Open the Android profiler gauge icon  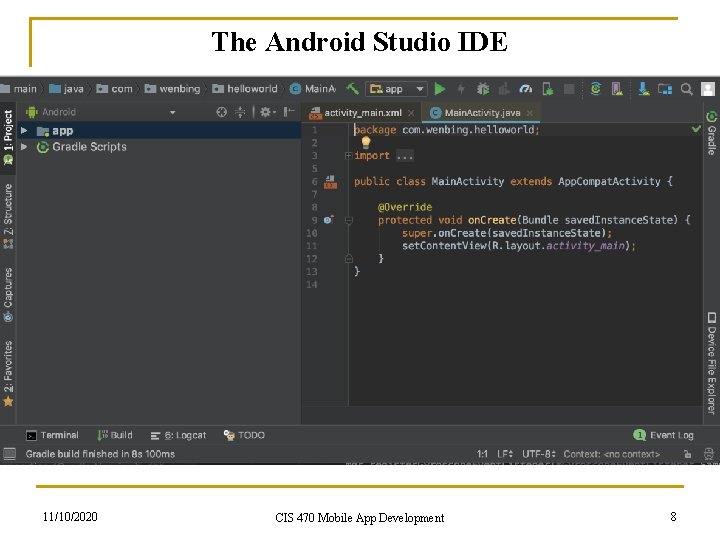pos(525,89)
